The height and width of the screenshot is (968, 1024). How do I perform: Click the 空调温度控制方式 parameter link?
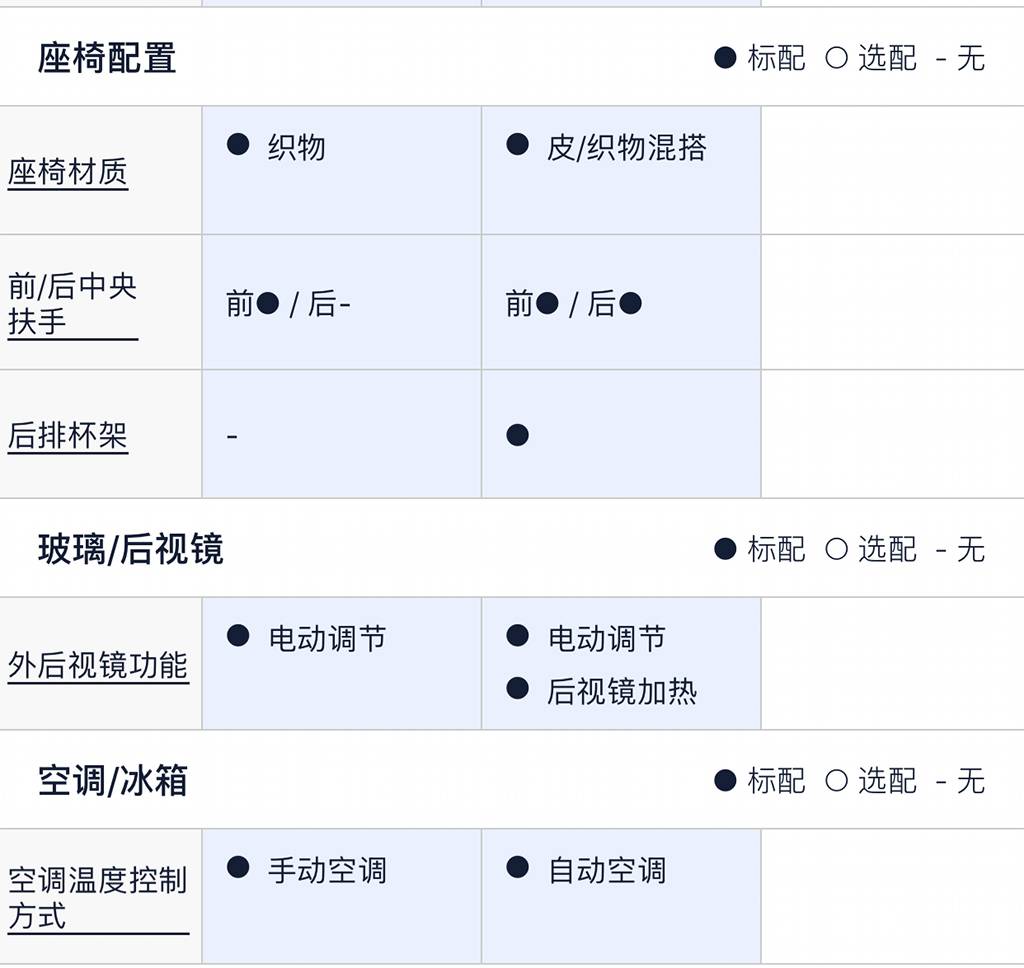coord(97,897)
